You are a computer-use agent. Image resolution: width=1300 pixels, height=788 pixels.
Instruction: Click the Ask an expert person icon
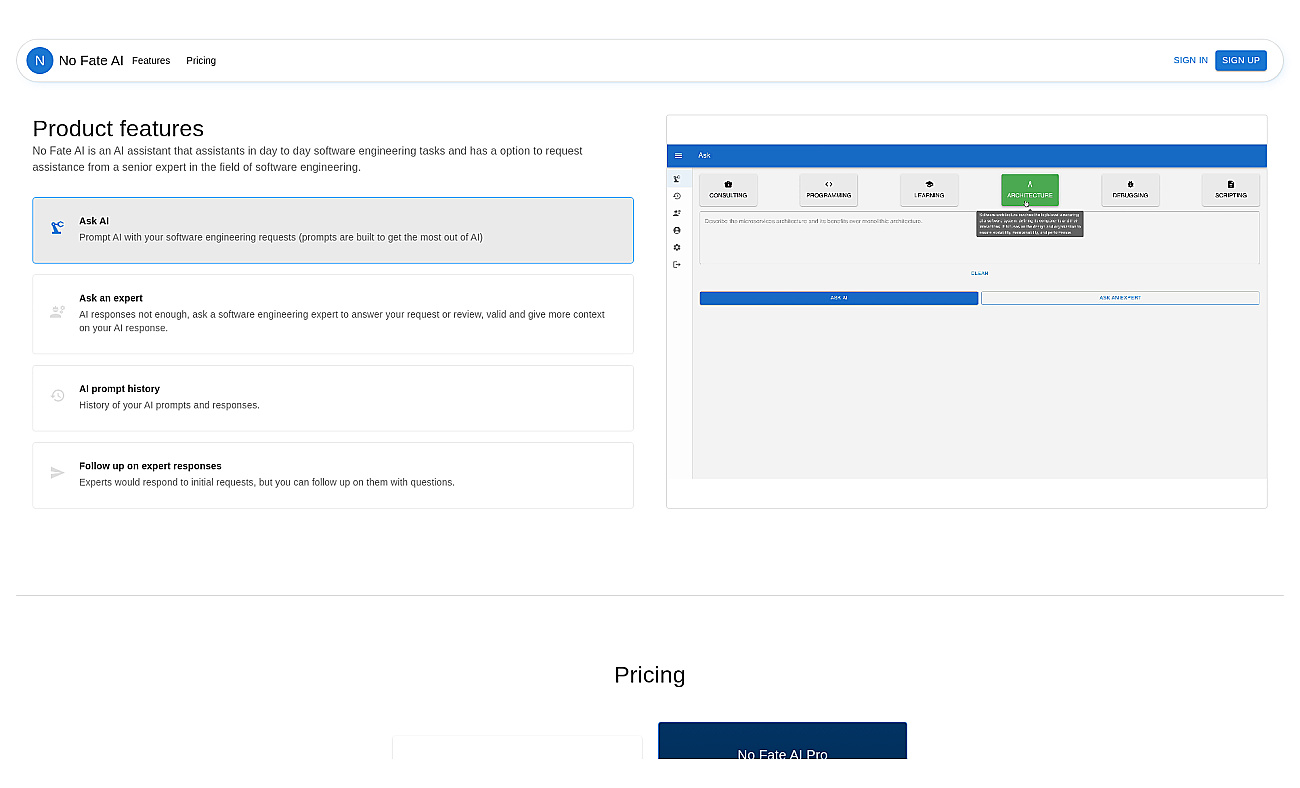pyautogui.click(x=57, y=312)
